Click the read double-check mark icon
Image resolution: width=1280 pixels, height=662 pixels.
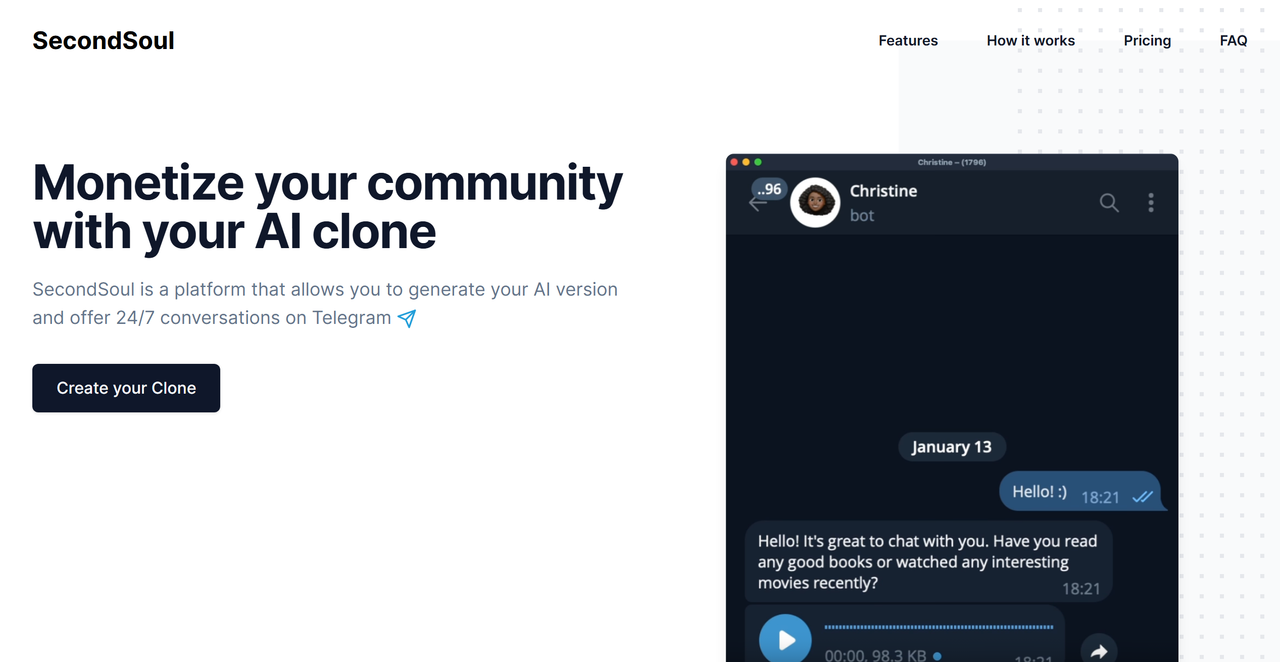pyautogui.click(x=1142, y=496)
